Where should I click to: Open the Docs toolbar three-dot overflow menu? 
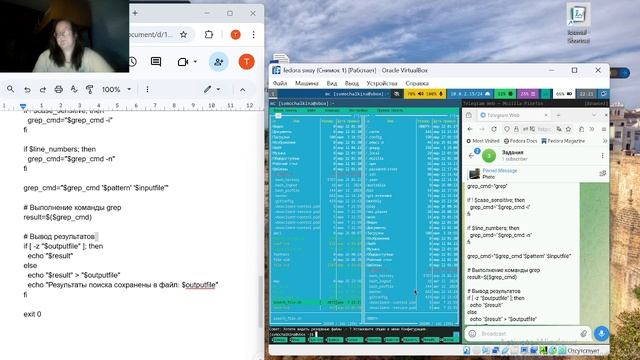147,89
